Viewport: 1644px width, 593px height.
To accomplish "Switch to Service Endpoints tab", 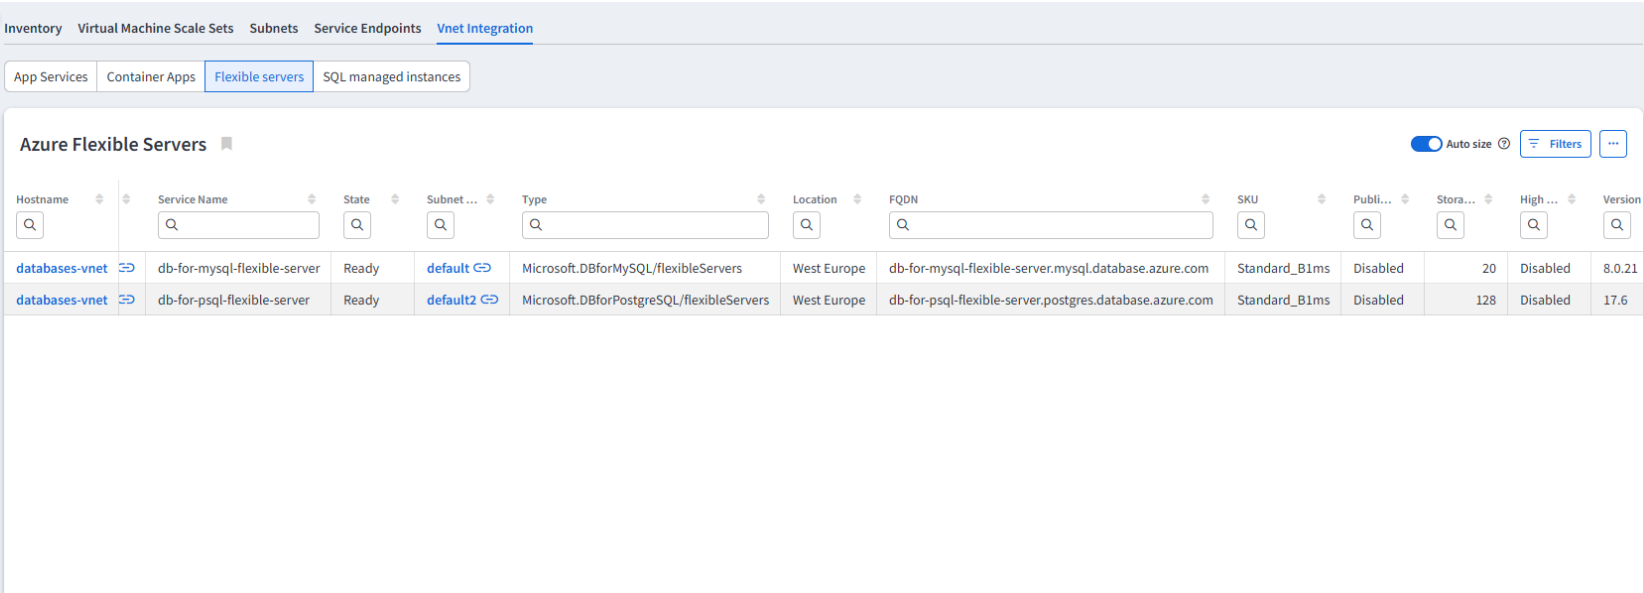I will point(367,28).
